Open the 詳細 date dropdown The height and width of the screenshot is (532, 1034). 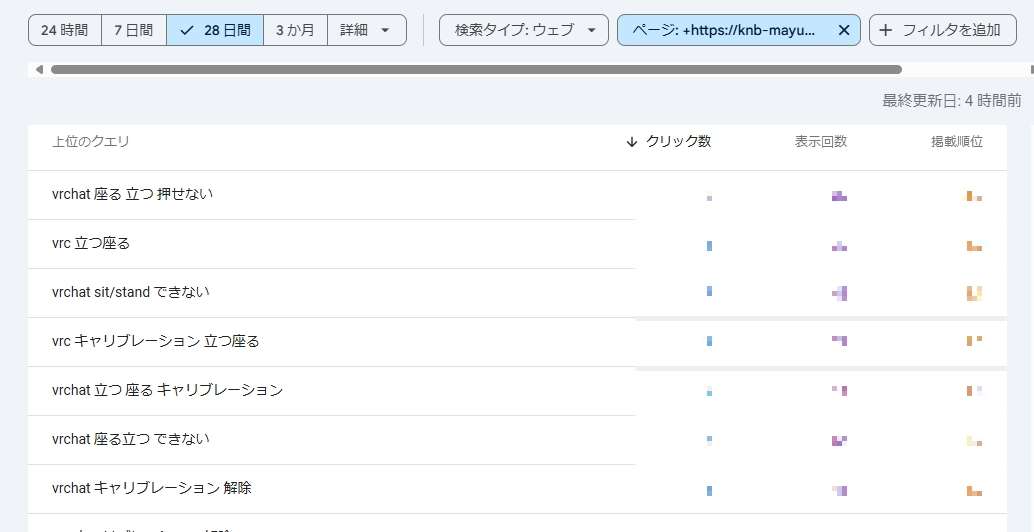[x=366, y=30]
